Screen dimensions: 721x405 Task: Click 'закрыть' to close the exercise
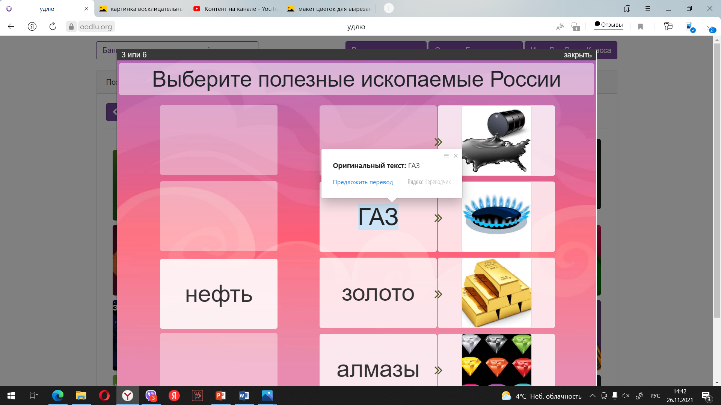tap(578, 54)
